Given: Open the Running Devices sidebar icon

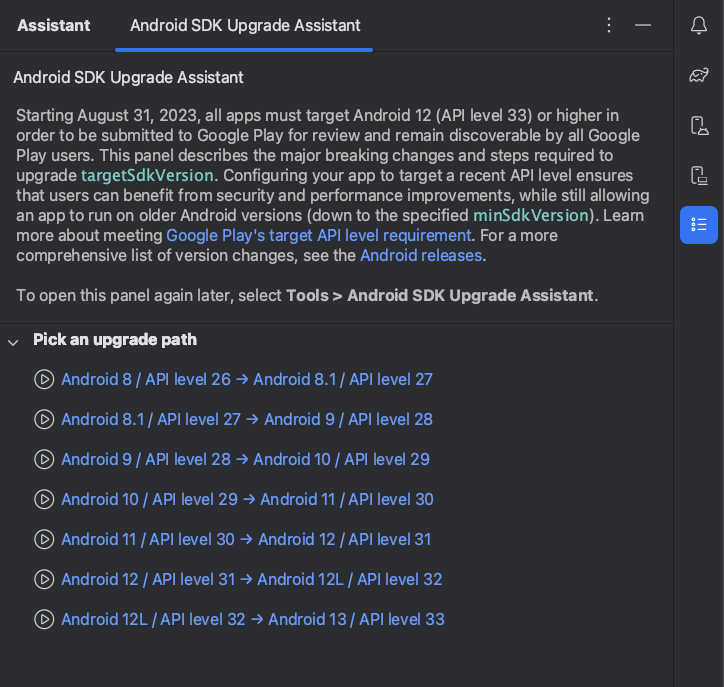Looking at the screenshot, I should [699, 176].
